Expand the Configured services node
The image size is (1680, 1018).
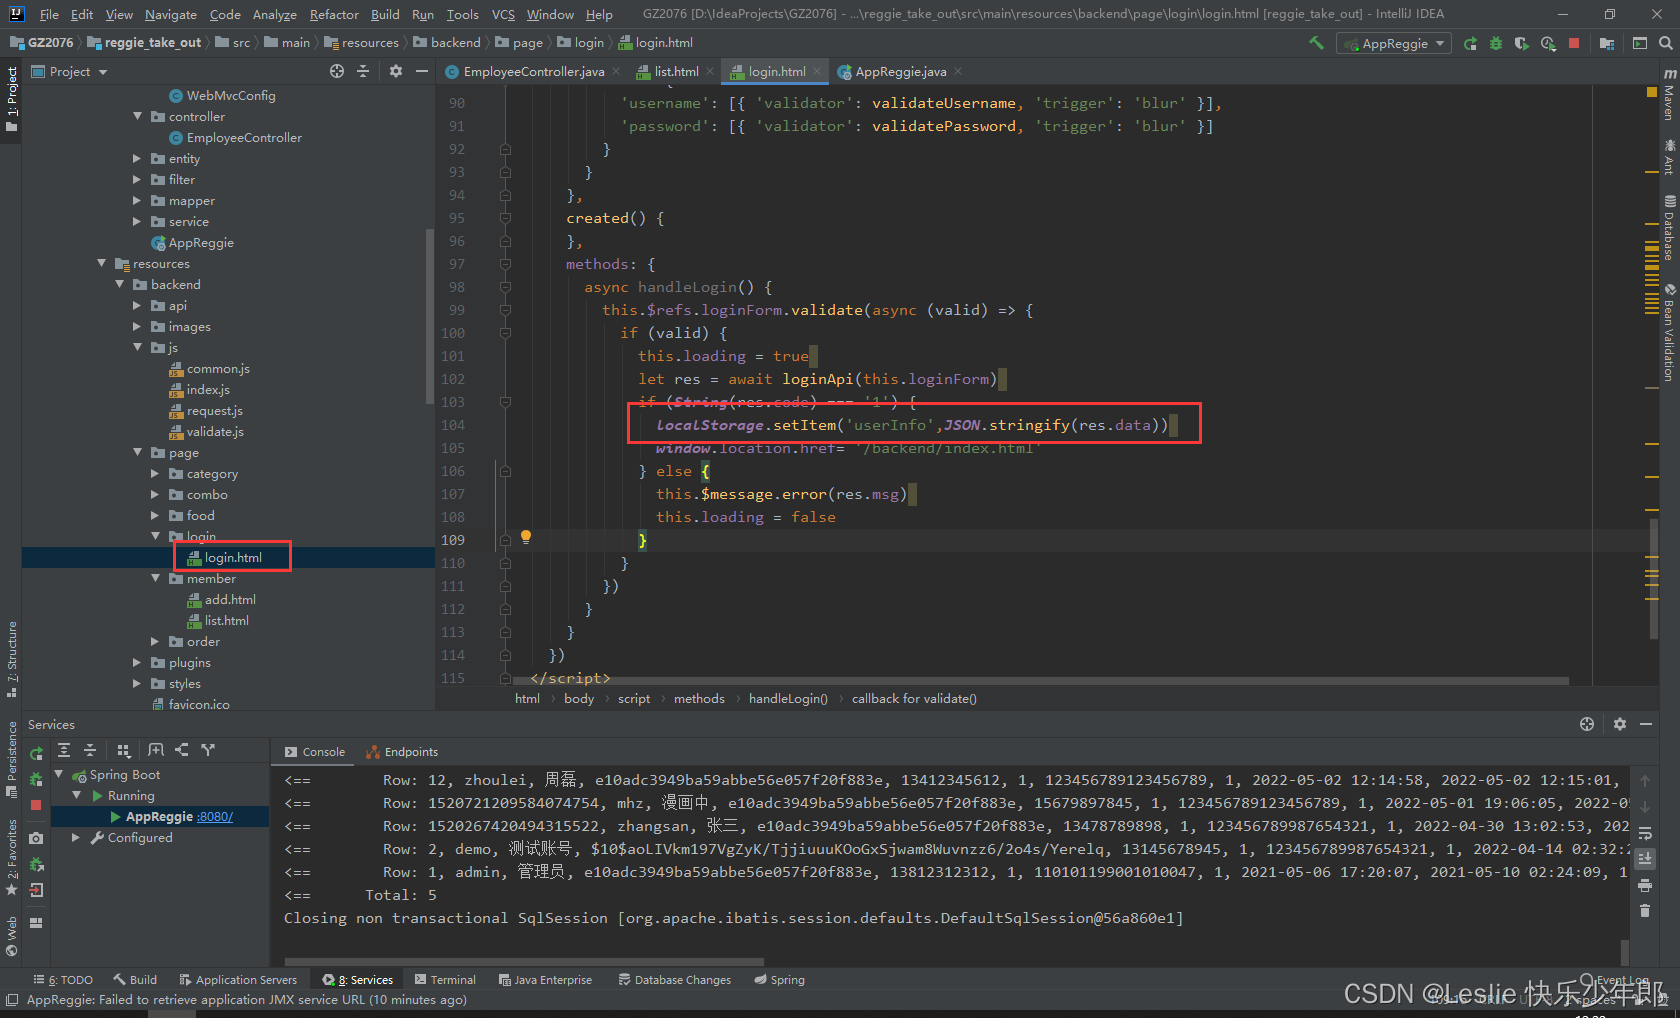(76, 837)
